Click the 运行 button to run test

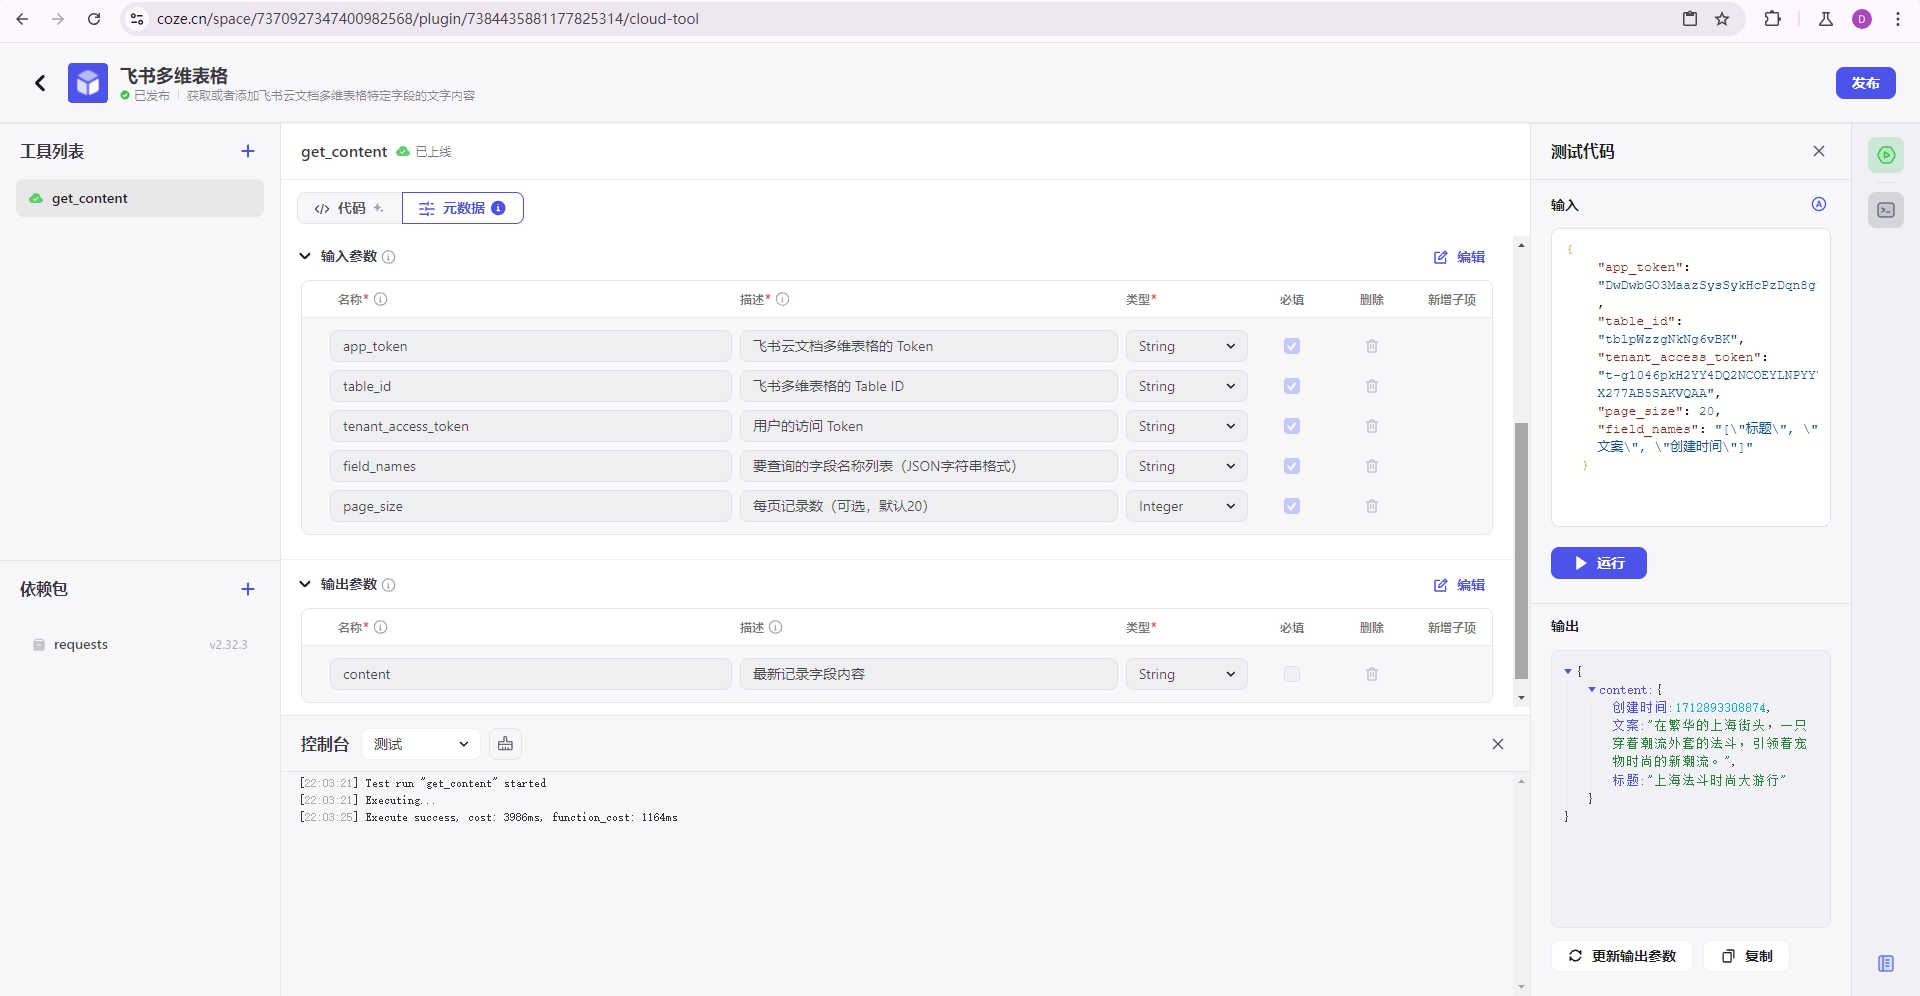[x=1598, y=563]
